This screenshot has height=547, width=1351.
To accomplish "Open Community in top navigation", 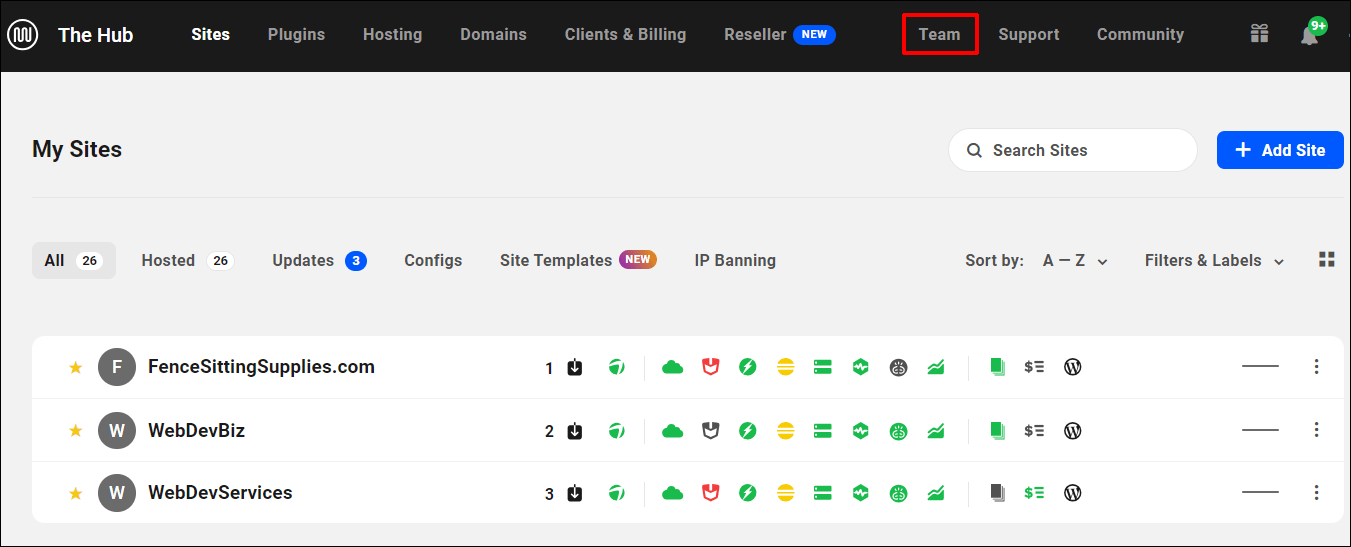I will click(x=1140, y=34).
